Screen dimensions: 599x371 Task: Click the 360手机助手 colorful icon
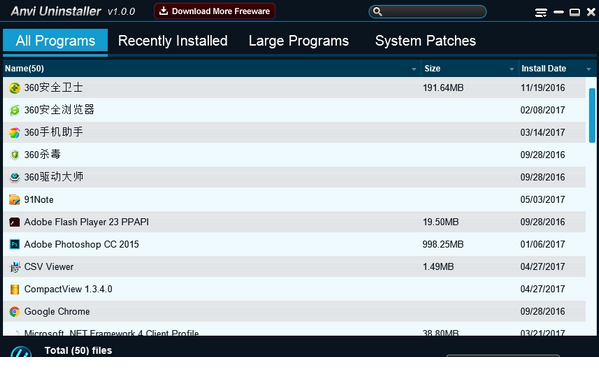(x=15, y=133)
